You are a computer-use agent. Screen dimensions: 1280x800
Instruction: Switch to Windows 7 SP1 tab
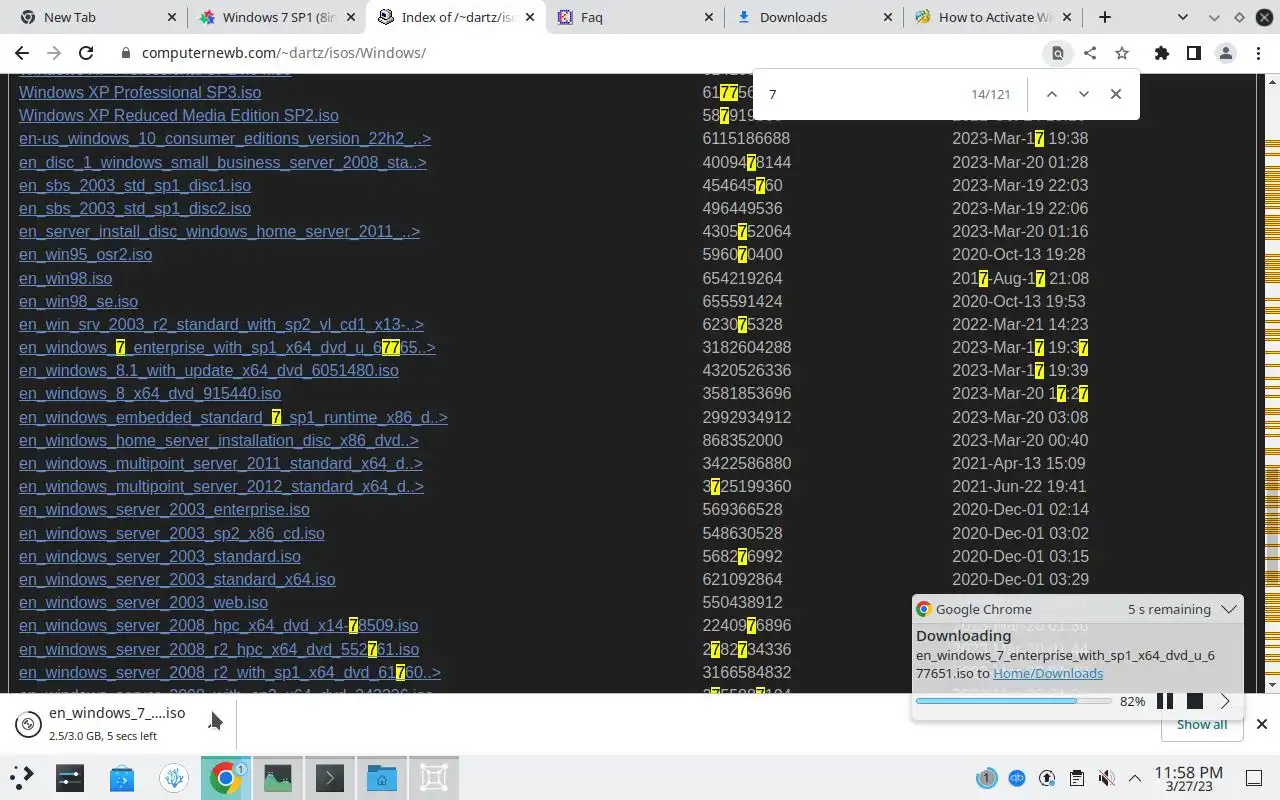point(278,17)
